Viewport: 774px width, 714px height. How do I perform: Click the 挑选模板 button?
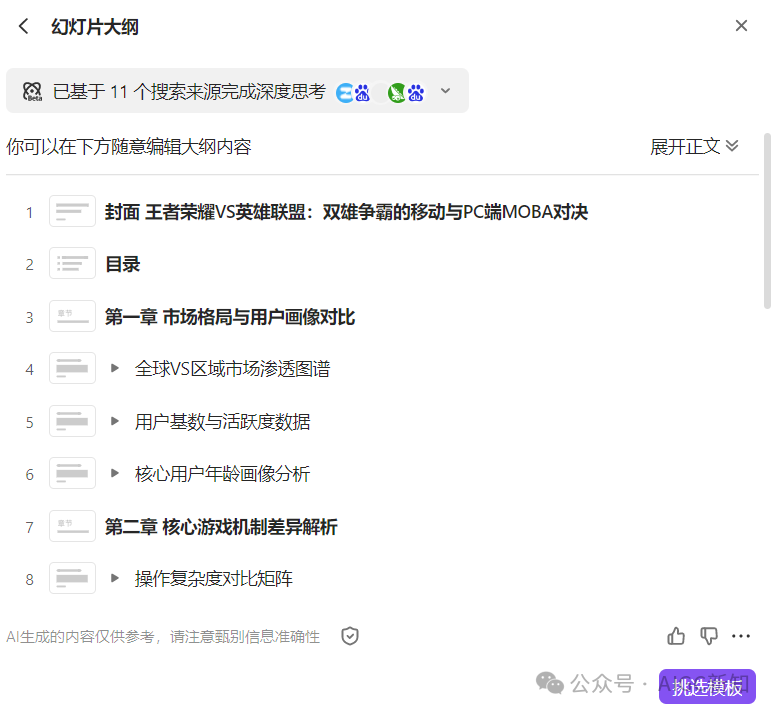(x=707, y=687)
